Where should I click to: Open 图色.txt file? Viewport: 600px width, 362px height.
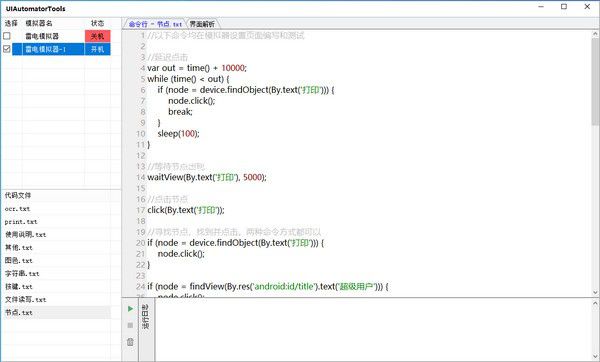point(19,261)
